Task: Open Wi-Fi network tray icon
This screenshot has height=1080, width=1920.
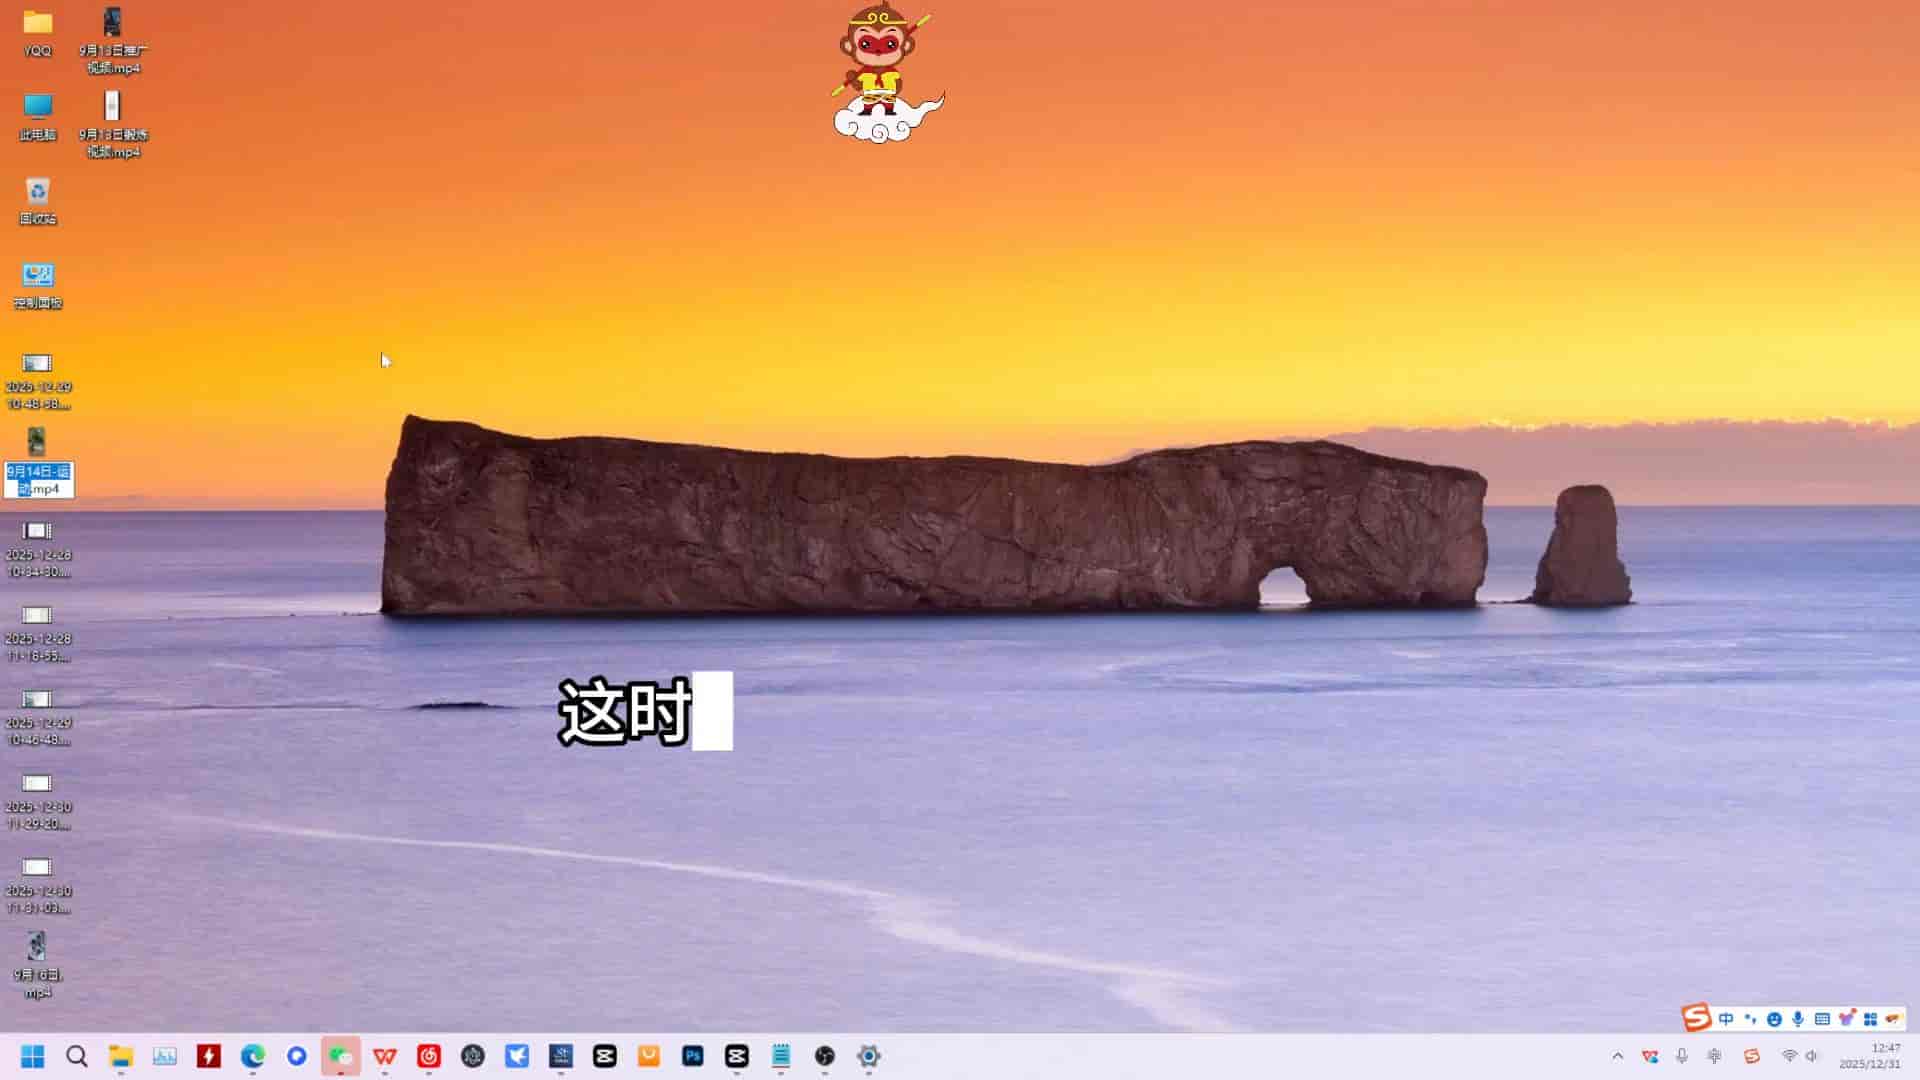Action: click(1789, 1056)
